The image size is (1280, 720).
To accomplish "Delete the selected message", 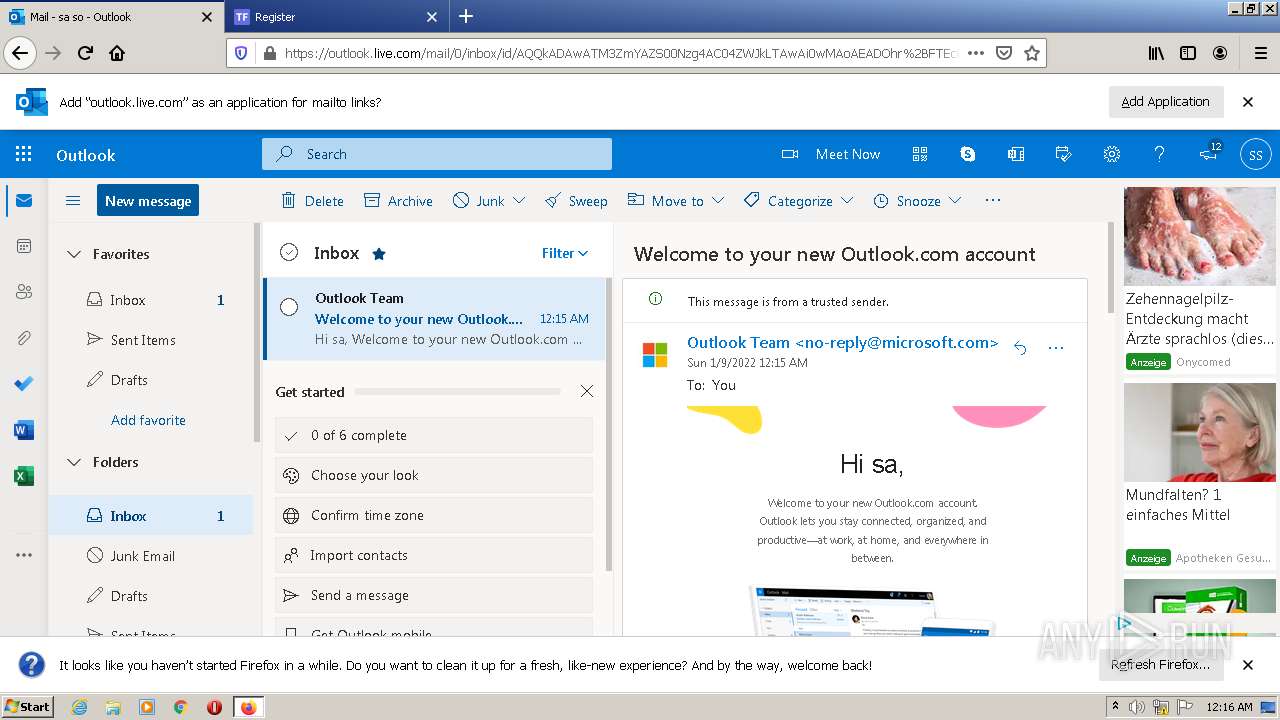I will 312,200.
